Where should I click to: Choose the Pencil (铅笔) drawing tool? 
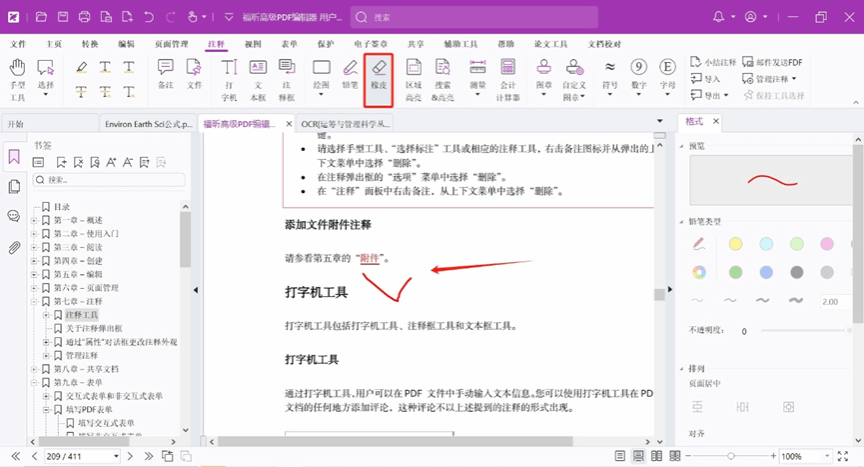coord(350,74)
